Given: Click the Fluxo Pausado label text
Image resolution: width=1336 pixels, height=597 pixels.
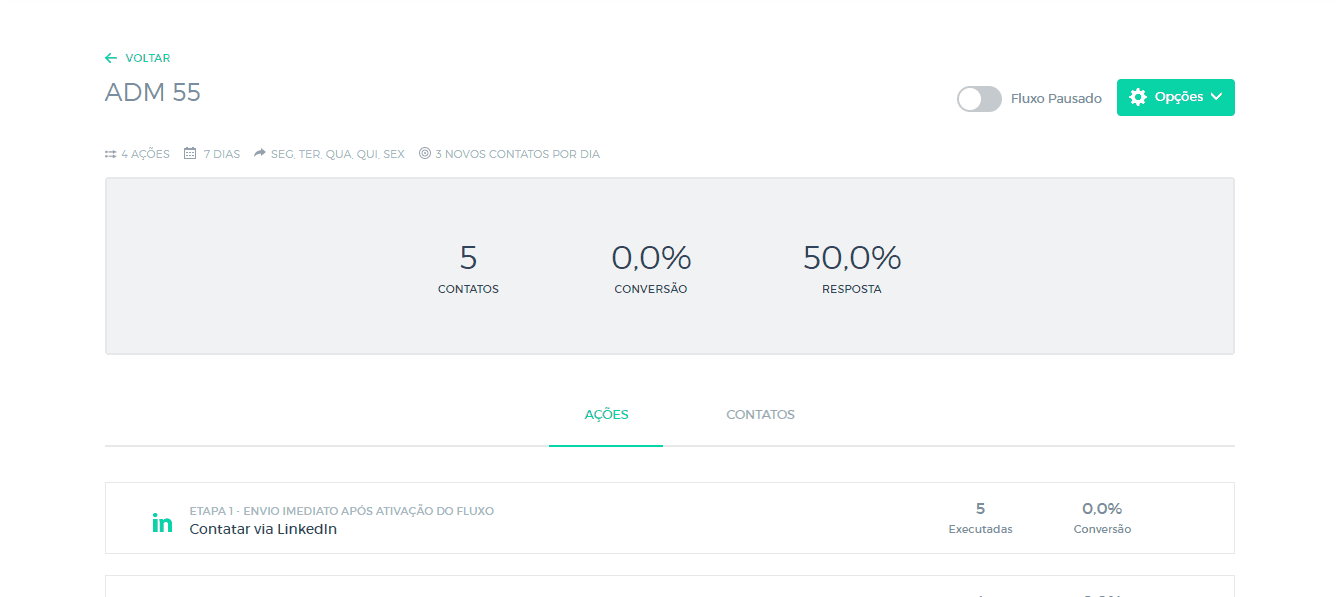Looking at the screenshot, I should click(x=1056, y=99).
